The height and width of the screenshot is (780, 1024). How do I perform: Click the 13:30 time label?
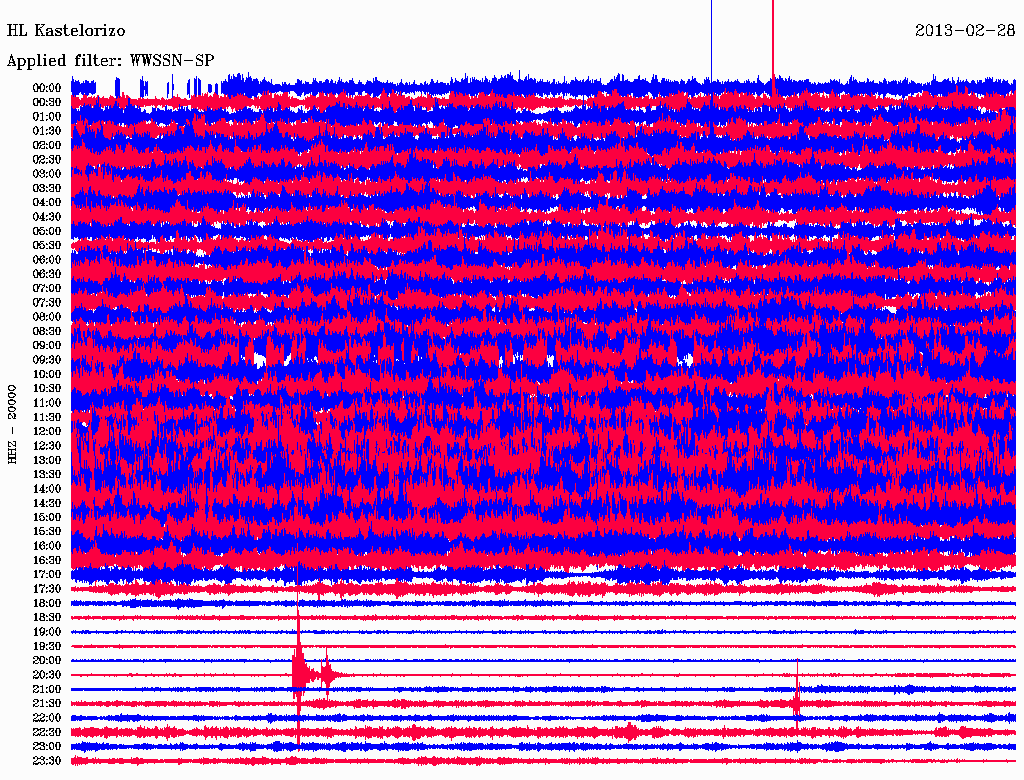click(x=47, y=474)
